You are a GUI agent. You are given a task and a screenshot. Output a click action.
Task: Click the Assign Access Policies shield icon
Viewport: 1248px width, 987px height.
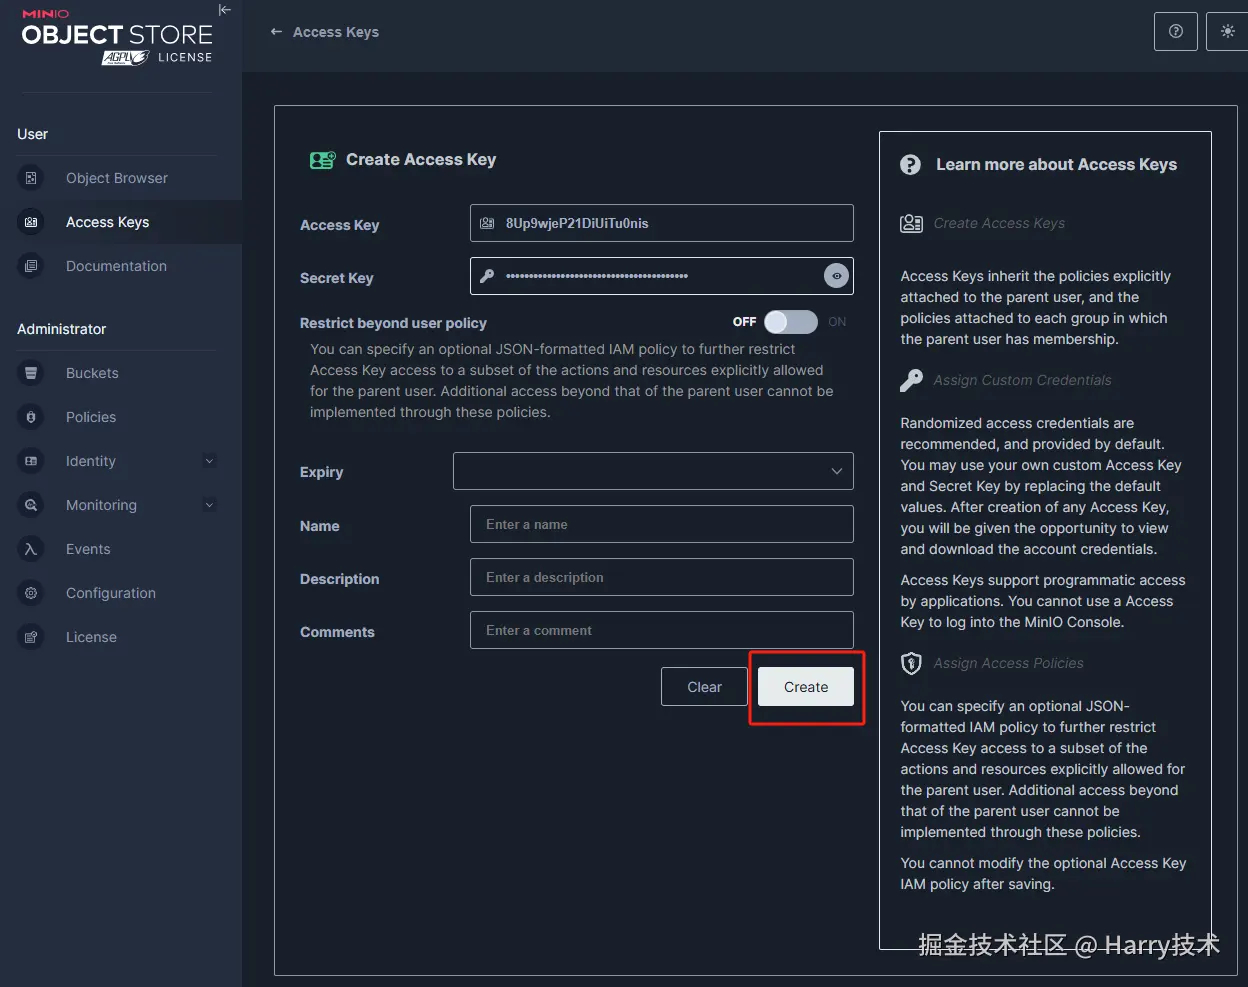(x=911, y=663)
